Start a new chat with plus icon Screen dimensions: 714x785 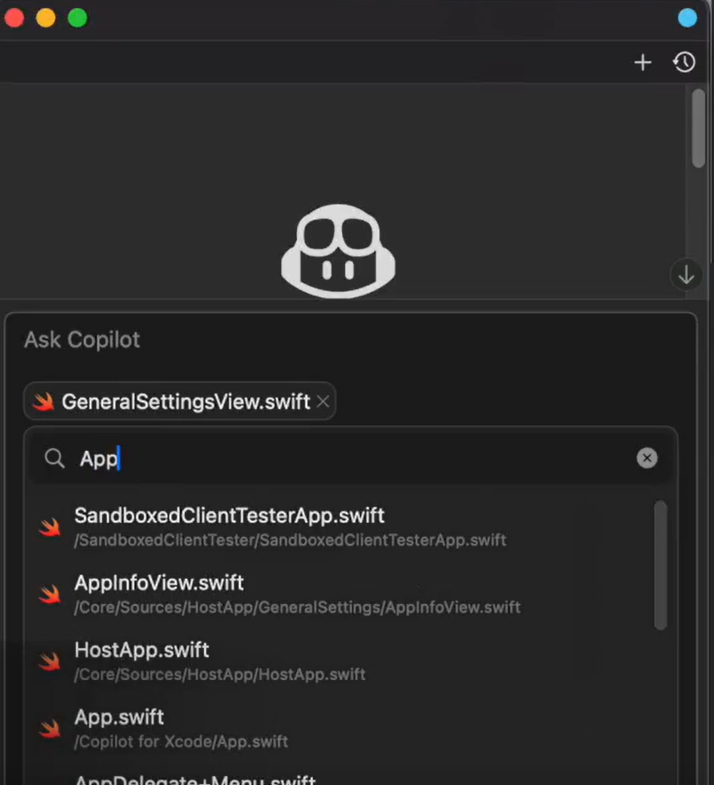(x=643, y=63)
